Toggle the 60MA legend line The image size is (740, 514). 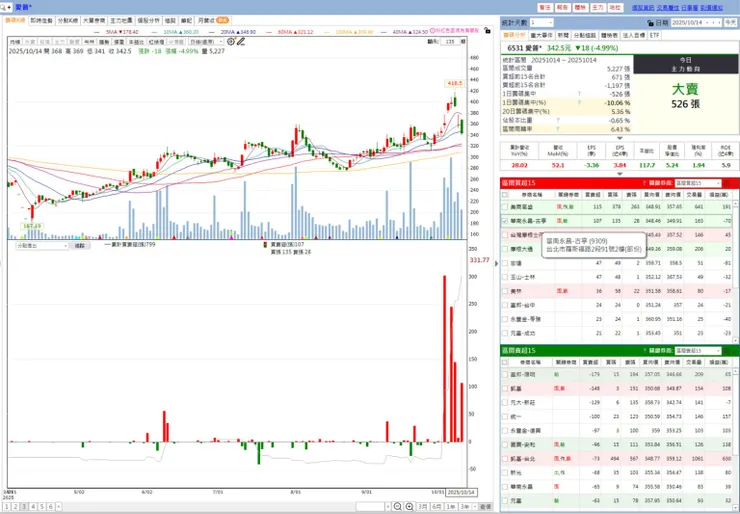pos(289,32)
